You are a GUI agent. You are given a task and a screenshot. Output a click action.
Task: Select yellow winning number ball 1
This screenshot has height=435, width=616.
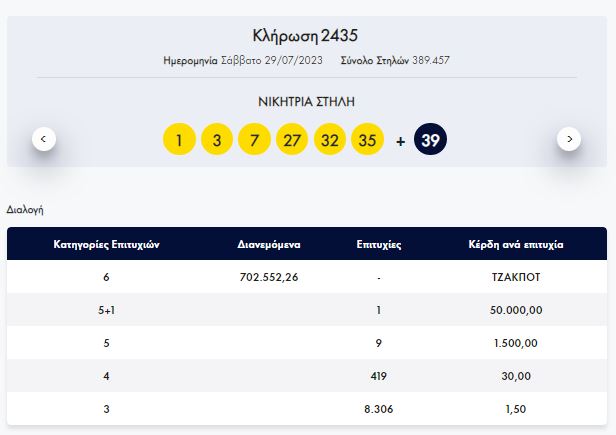point(179,140)
